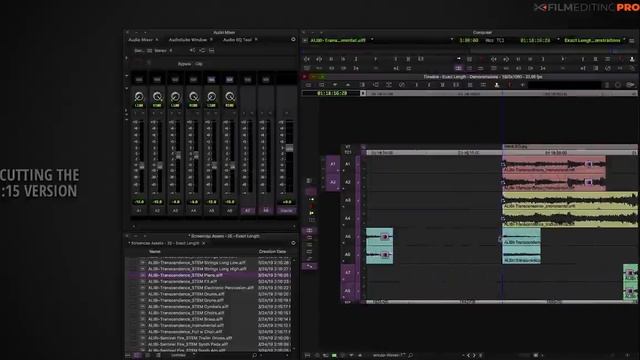The image size is (640, 360).
Task: Click the search magnifier icon in bin
Action: point(255,356)
